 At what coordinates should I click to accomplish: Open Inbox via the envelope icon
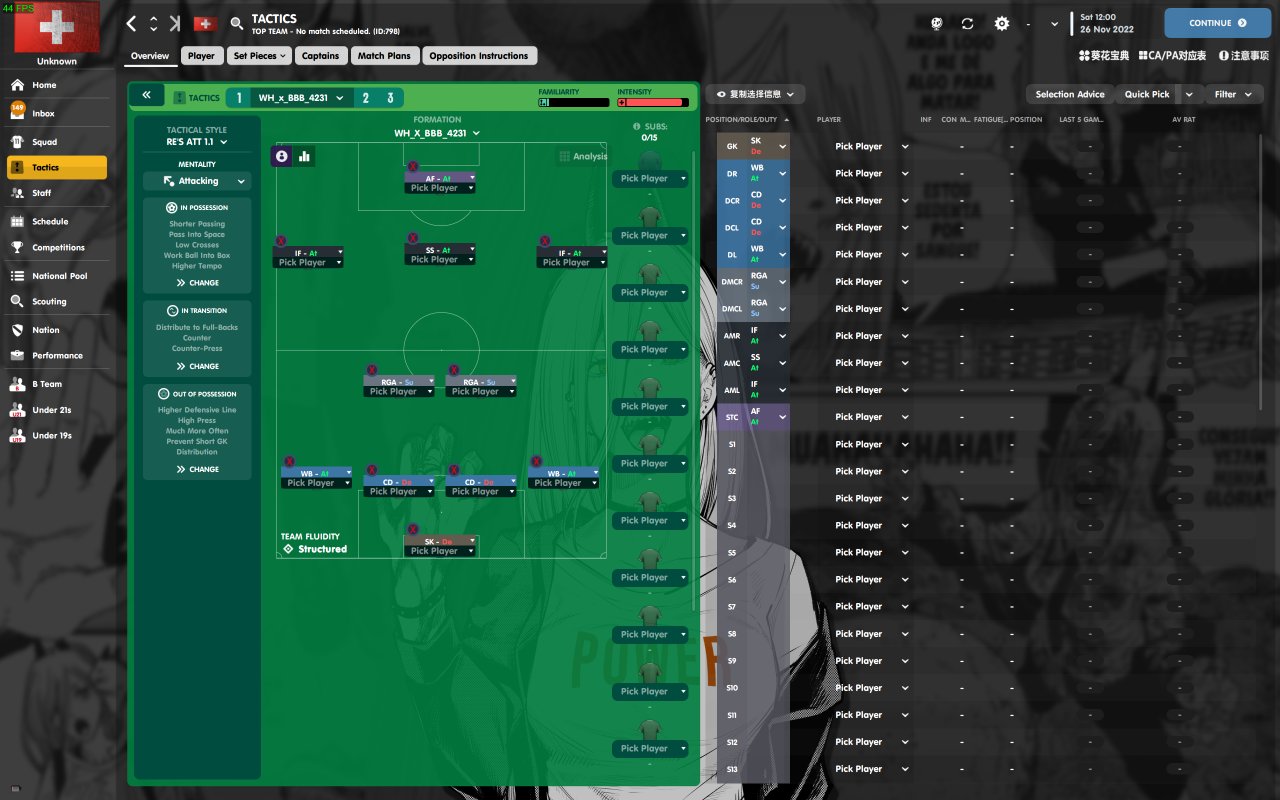(17, 111)
